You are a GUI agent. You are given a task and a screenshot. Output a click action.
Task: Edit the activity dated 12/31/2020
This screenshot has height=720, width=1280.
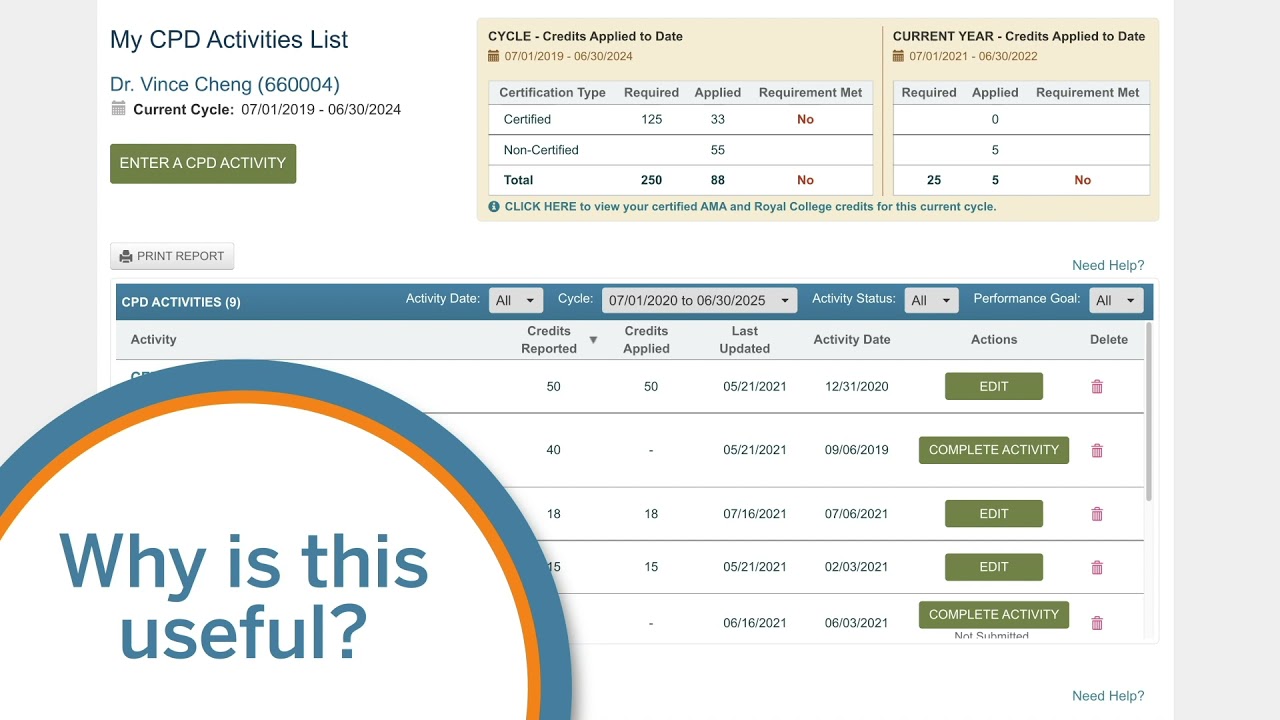click(994, 386)
